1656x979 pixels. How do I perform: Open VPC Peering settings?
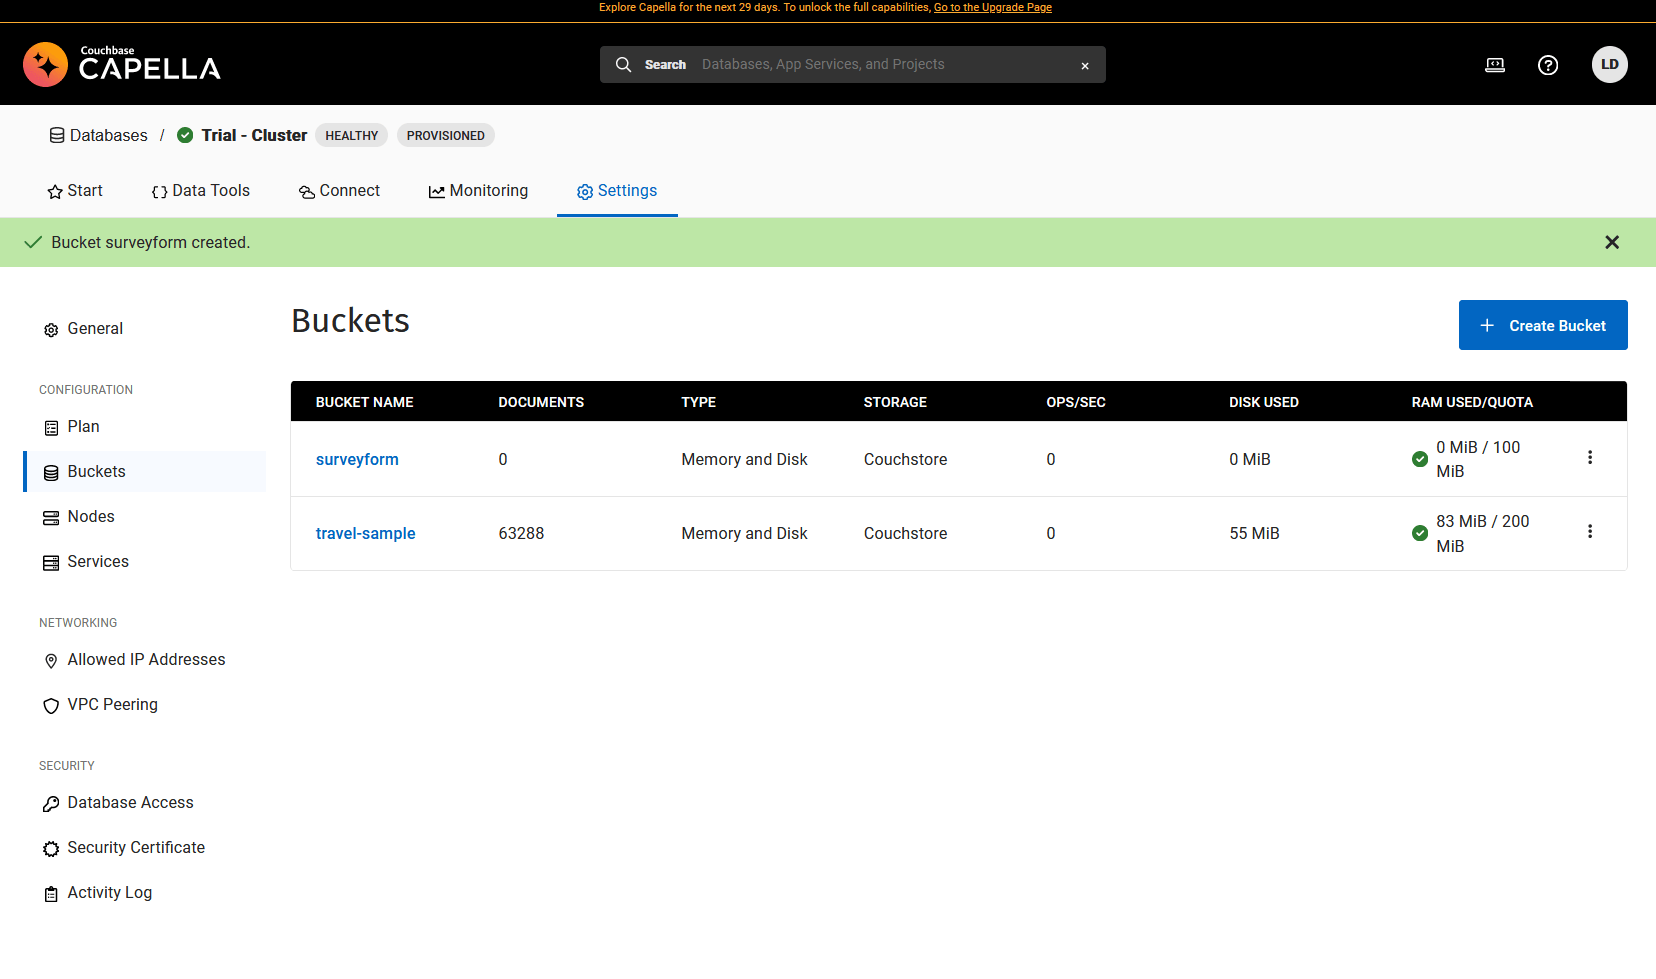[x=112, y=705]
